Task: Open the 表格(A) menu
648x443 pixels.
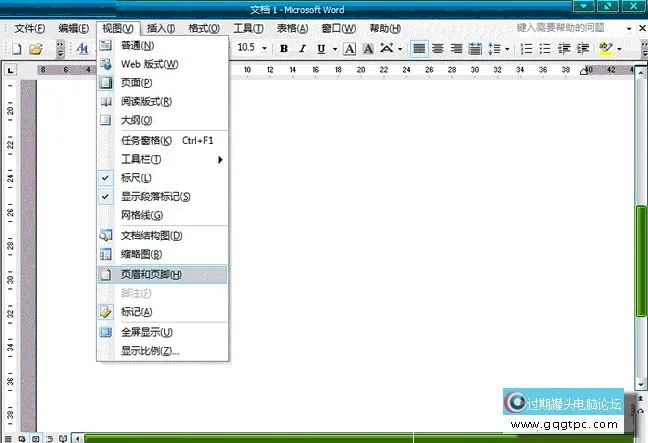Action: pyautogui.click(x=293, y=28)
